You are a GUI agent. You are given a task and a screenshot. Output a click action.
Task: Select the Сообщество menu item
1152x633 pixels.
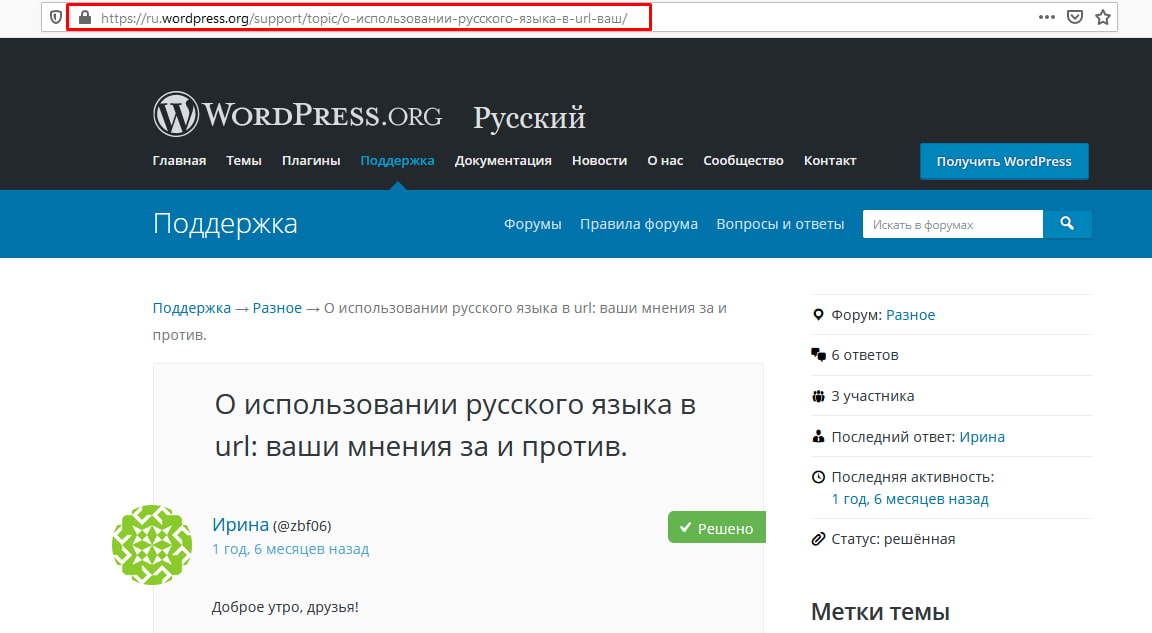[743, 160]
